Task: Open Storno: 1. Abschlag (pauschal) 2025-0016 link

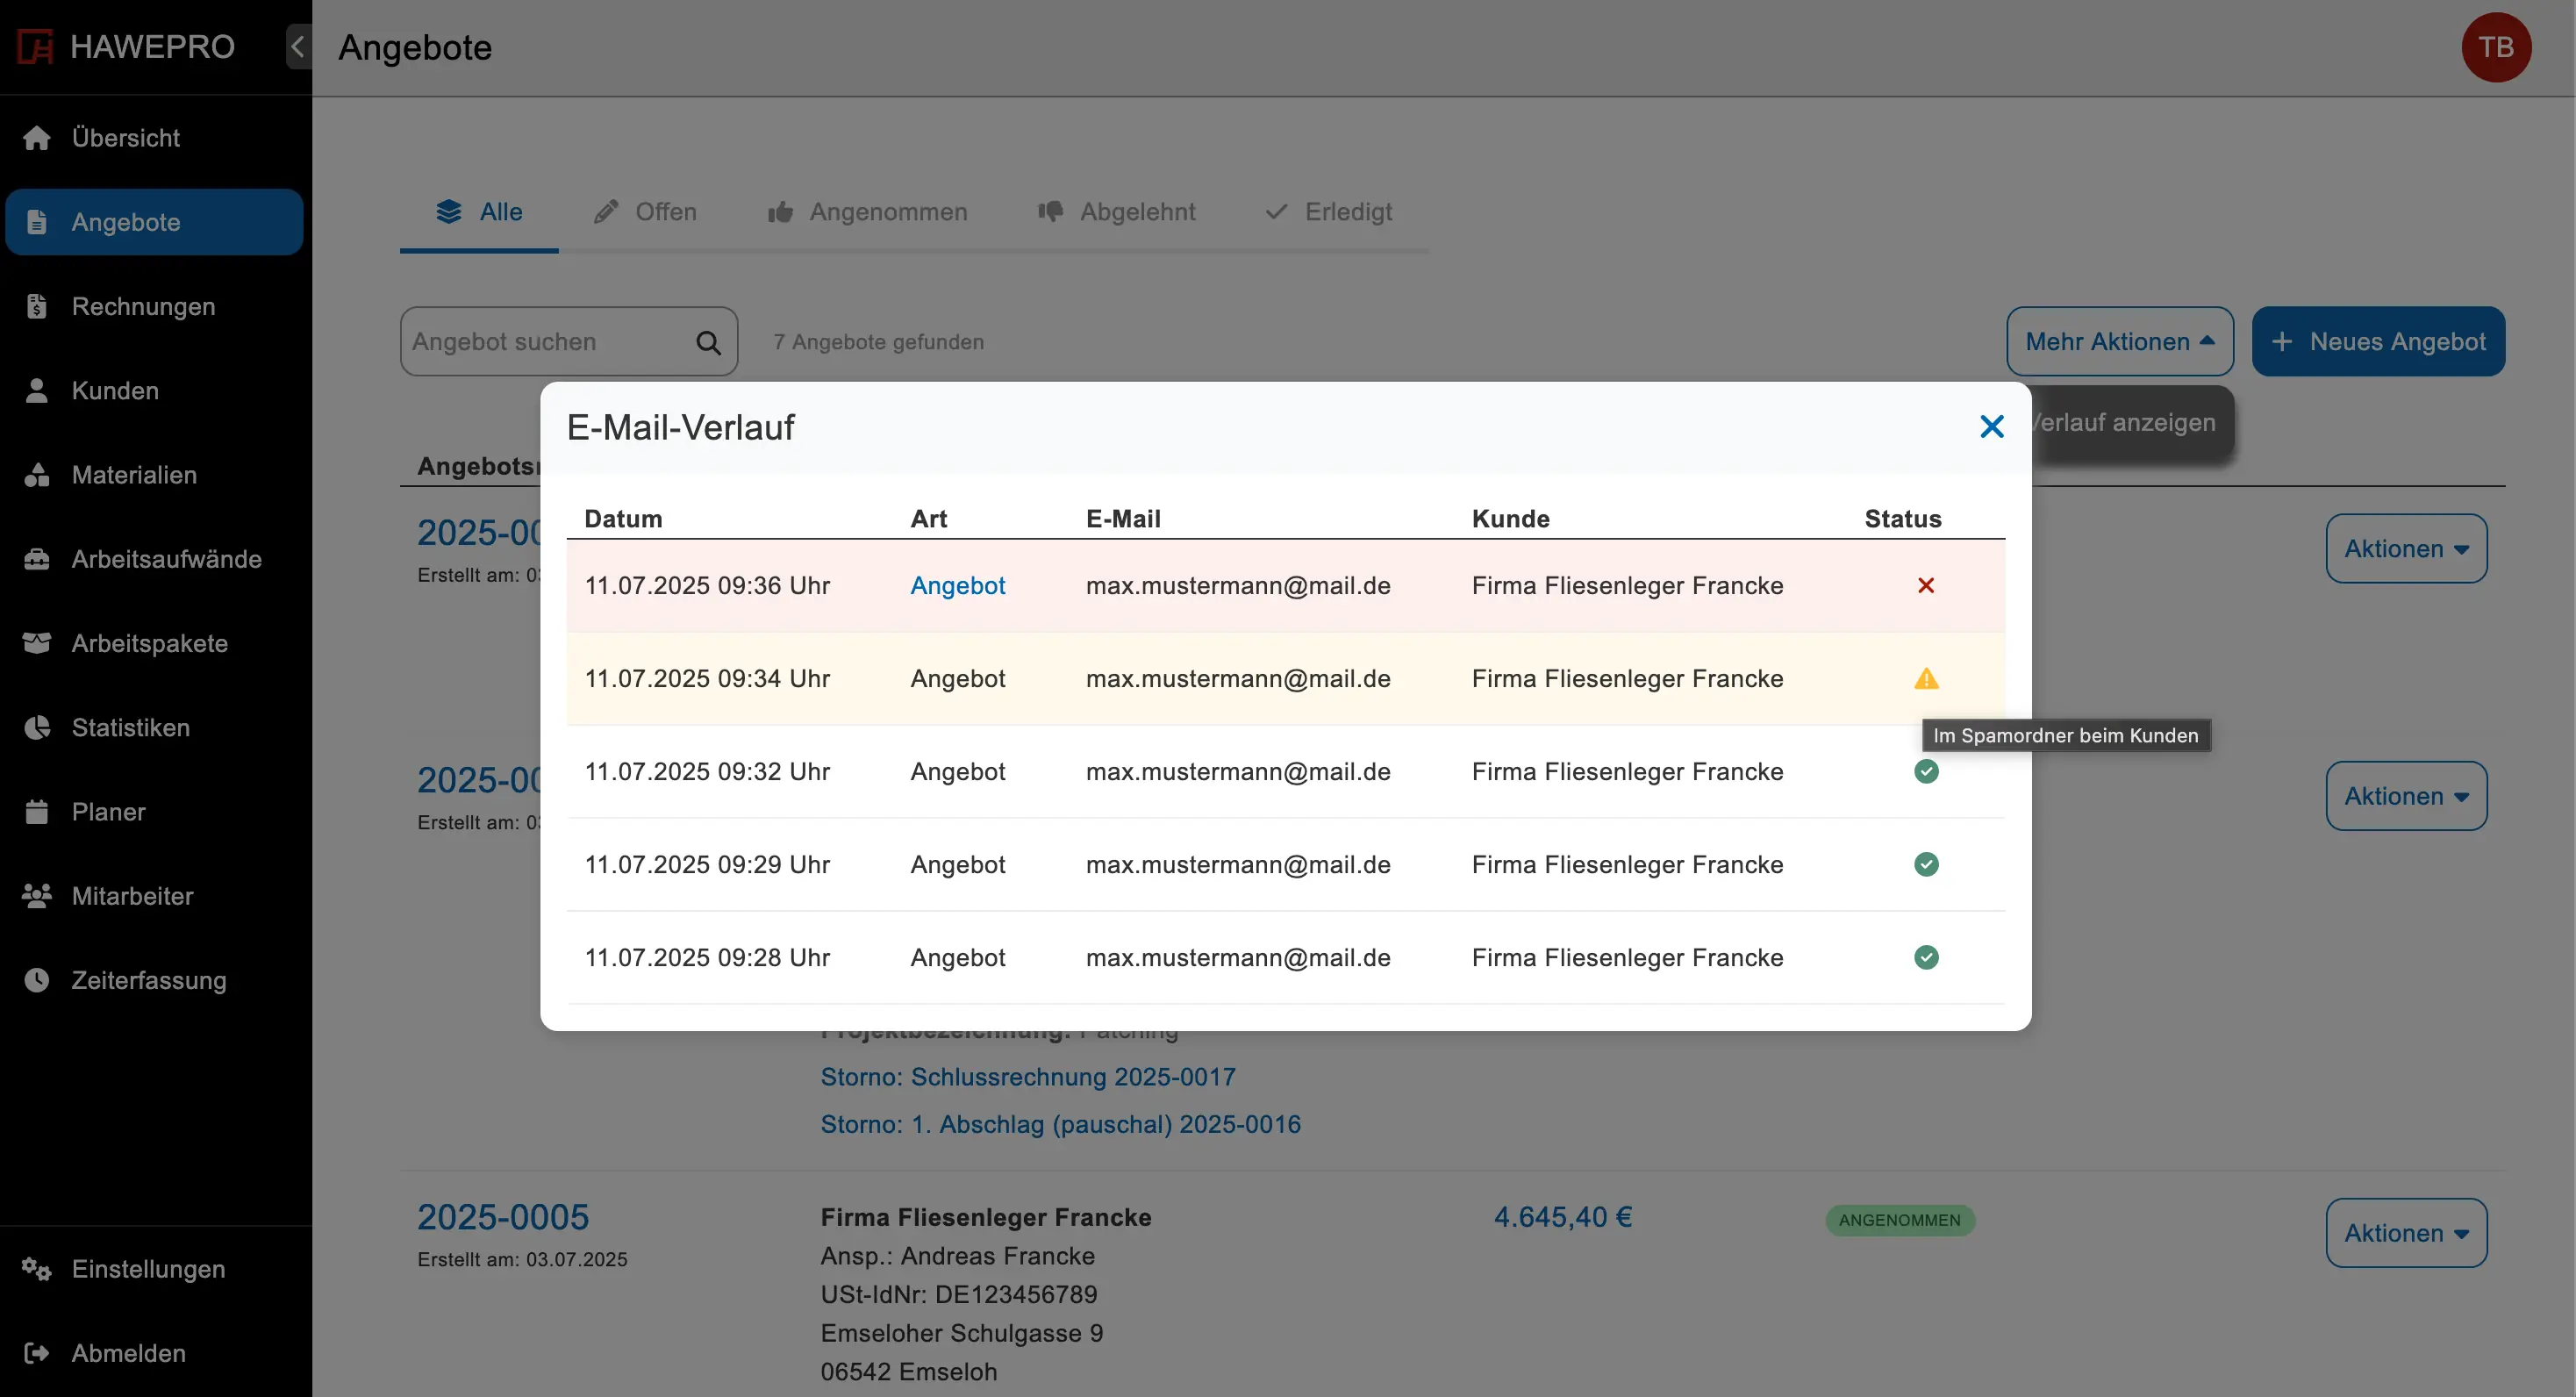Action: pos(1060,1124)
